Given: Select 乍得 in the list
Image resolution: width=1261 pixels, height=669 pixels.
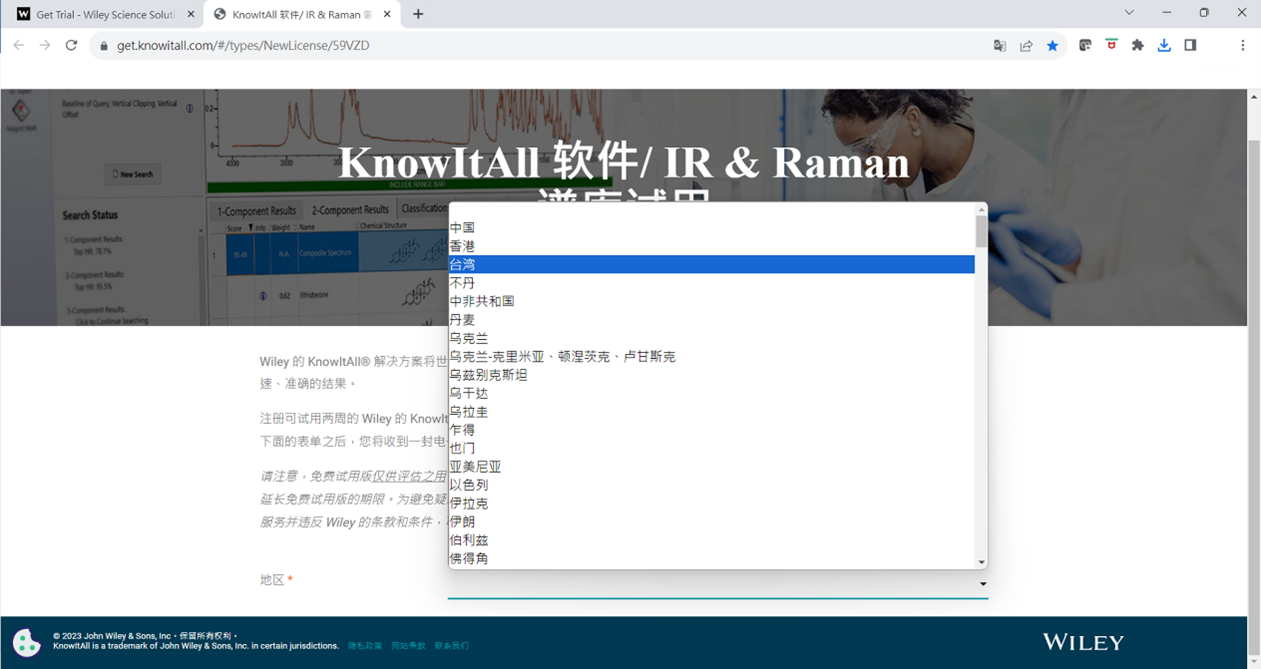Looking at the screenshot, I should tap(712, 430).
